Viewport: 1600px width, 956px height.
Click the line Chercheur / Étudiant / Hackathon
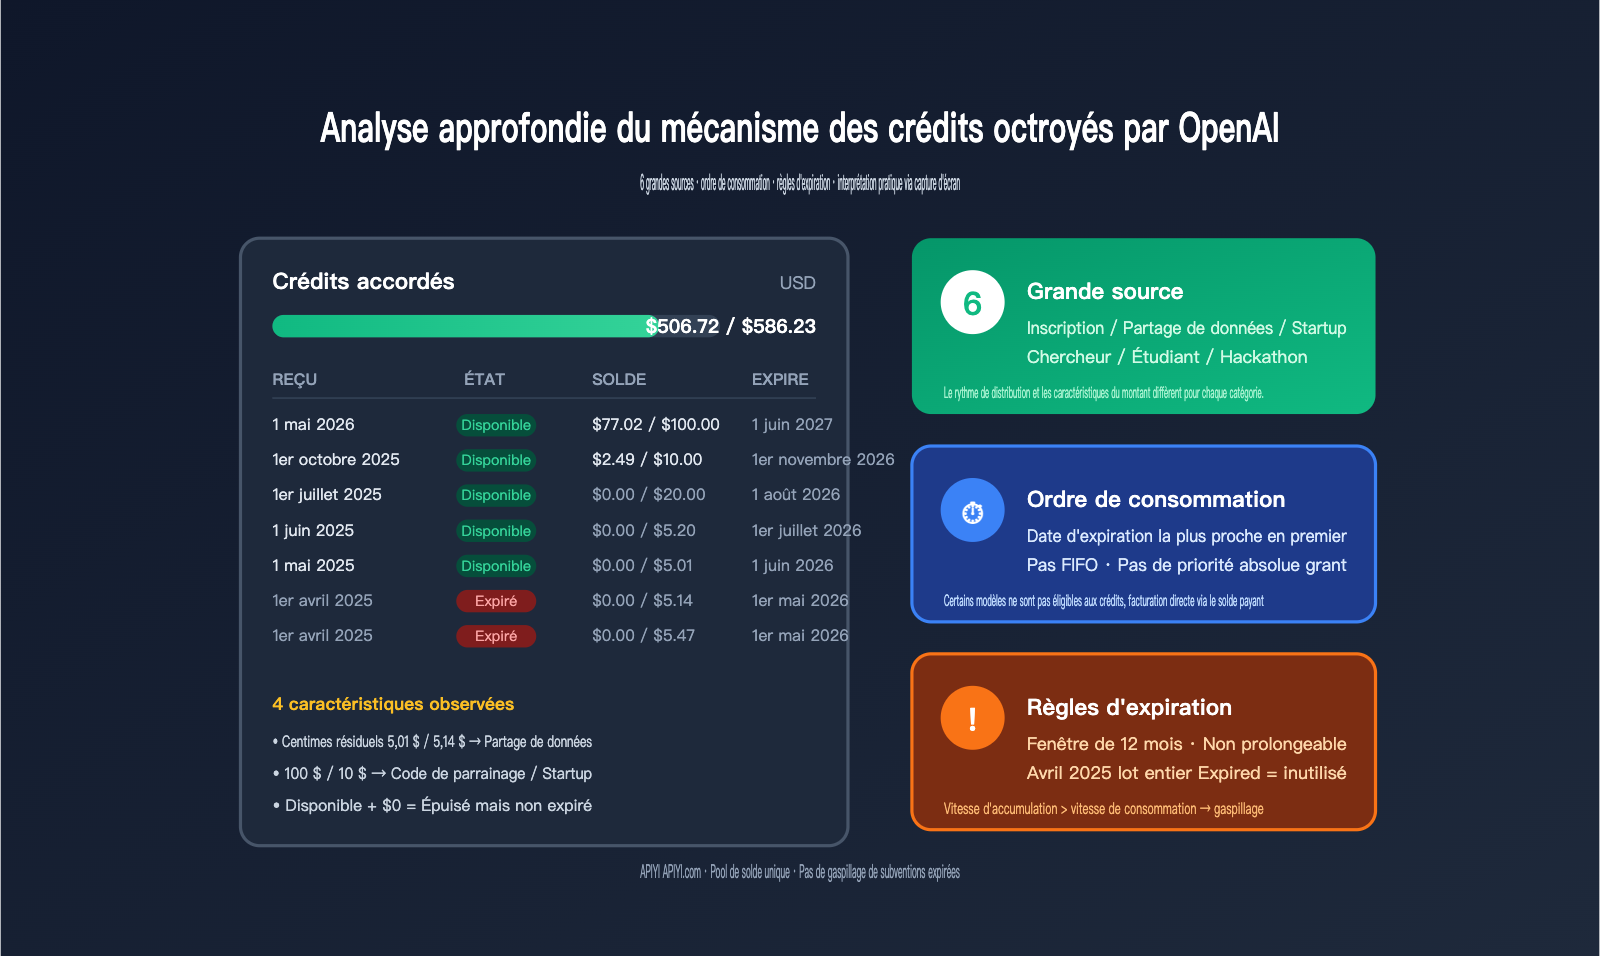(x=1167, y=357)
